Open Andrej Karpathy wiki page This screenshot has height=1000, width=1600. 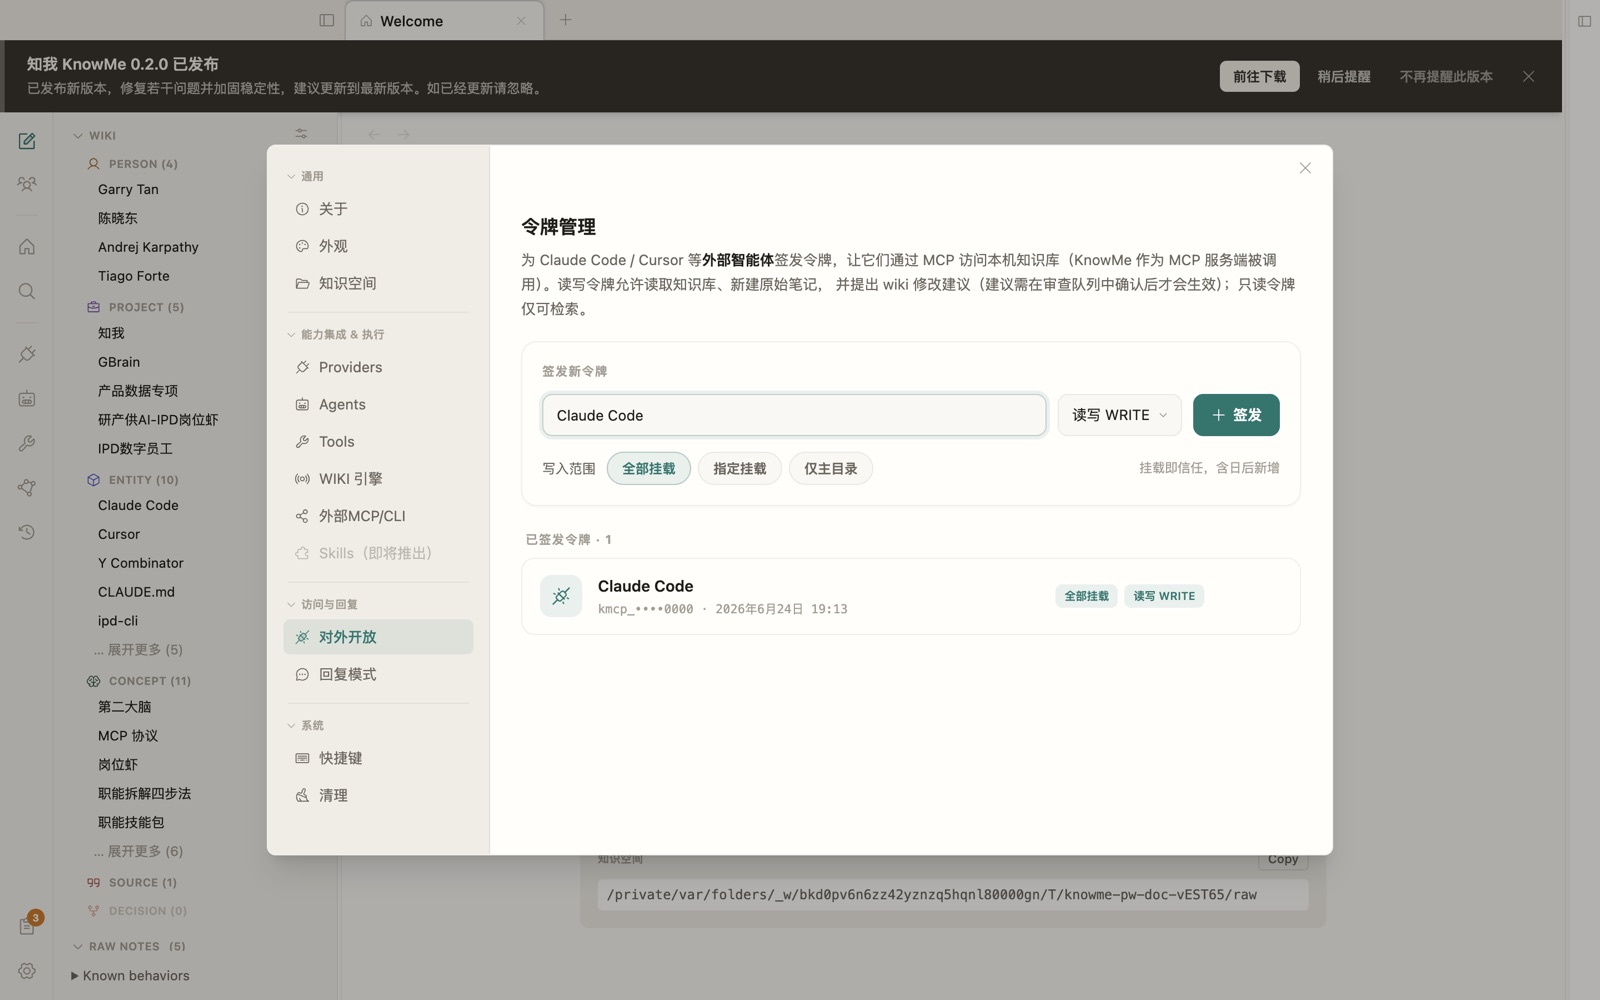148,247
